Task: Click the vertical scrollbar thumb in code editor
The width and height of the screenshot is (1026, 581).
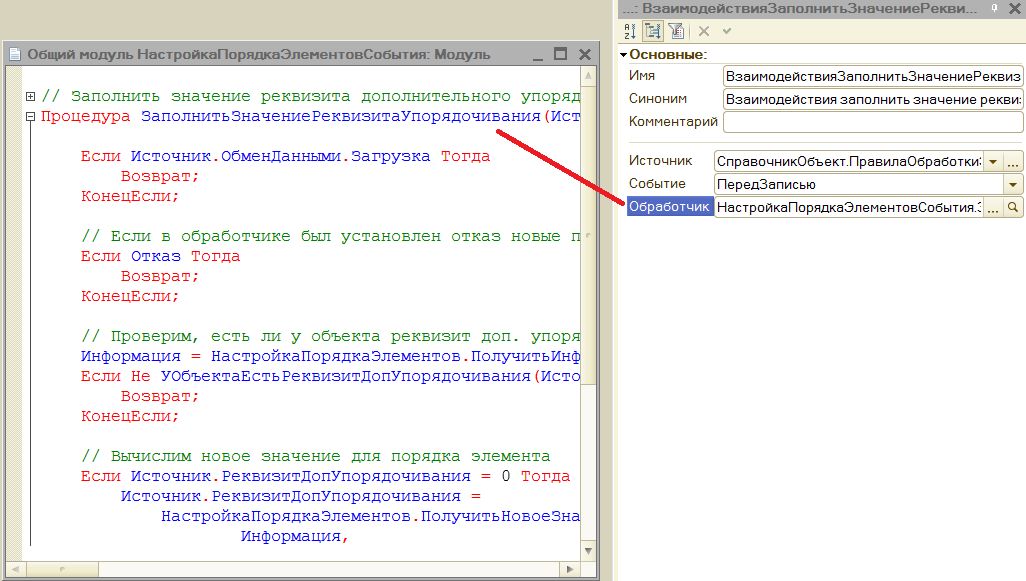Action: (x=588, y=234)
